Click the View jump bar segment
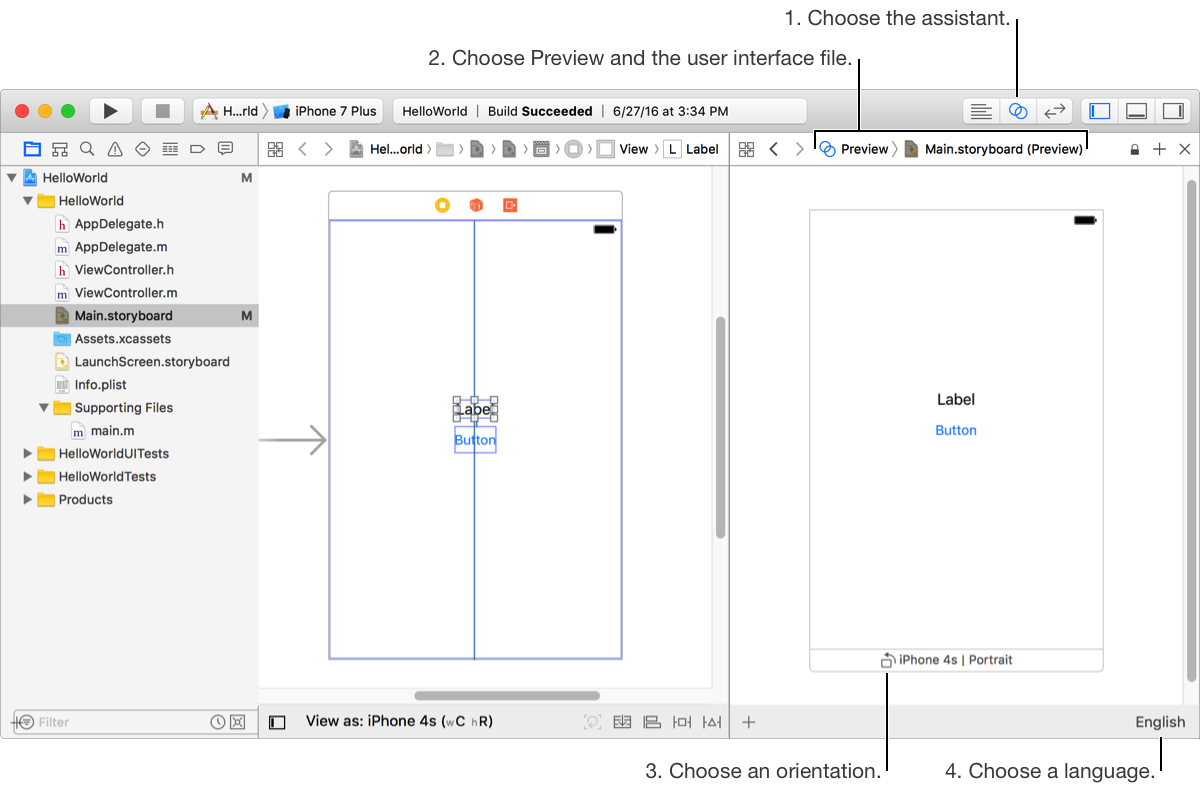The height and width of the screenshot is (789, 1200). coord(623,149)
